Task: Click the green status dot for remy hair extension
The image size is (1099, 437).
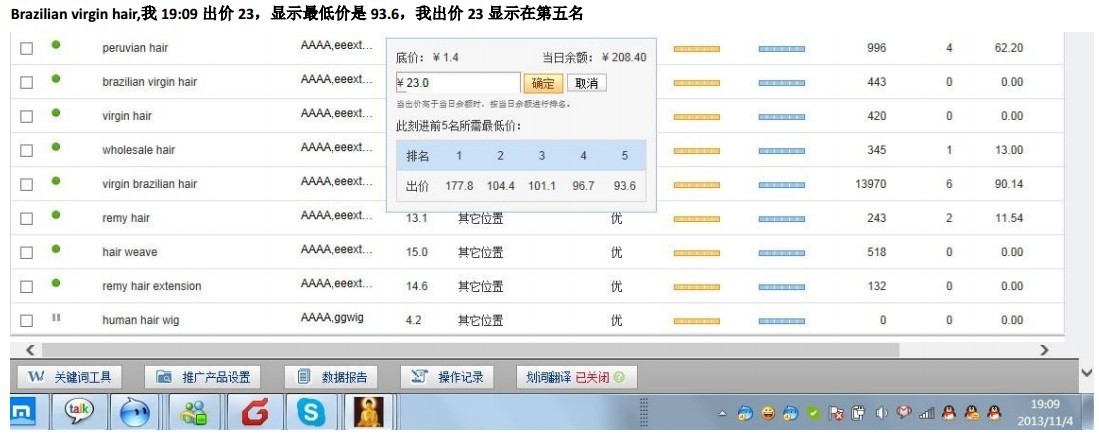Action: [x=56, y=283]
